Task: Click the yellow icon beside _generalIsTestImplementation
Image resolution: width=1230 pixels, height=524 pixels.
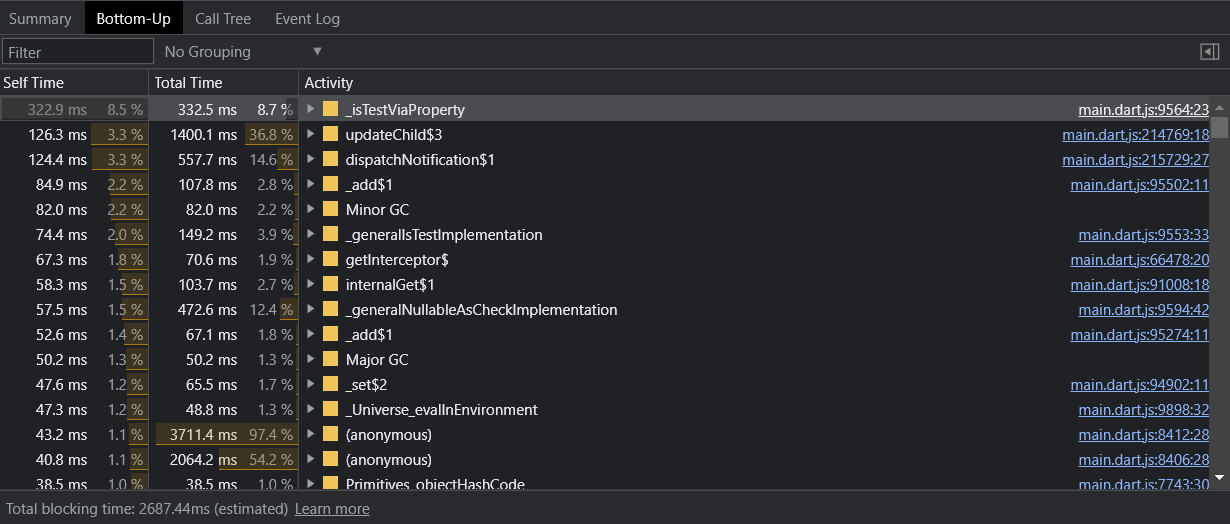Action: pos(330,234)
